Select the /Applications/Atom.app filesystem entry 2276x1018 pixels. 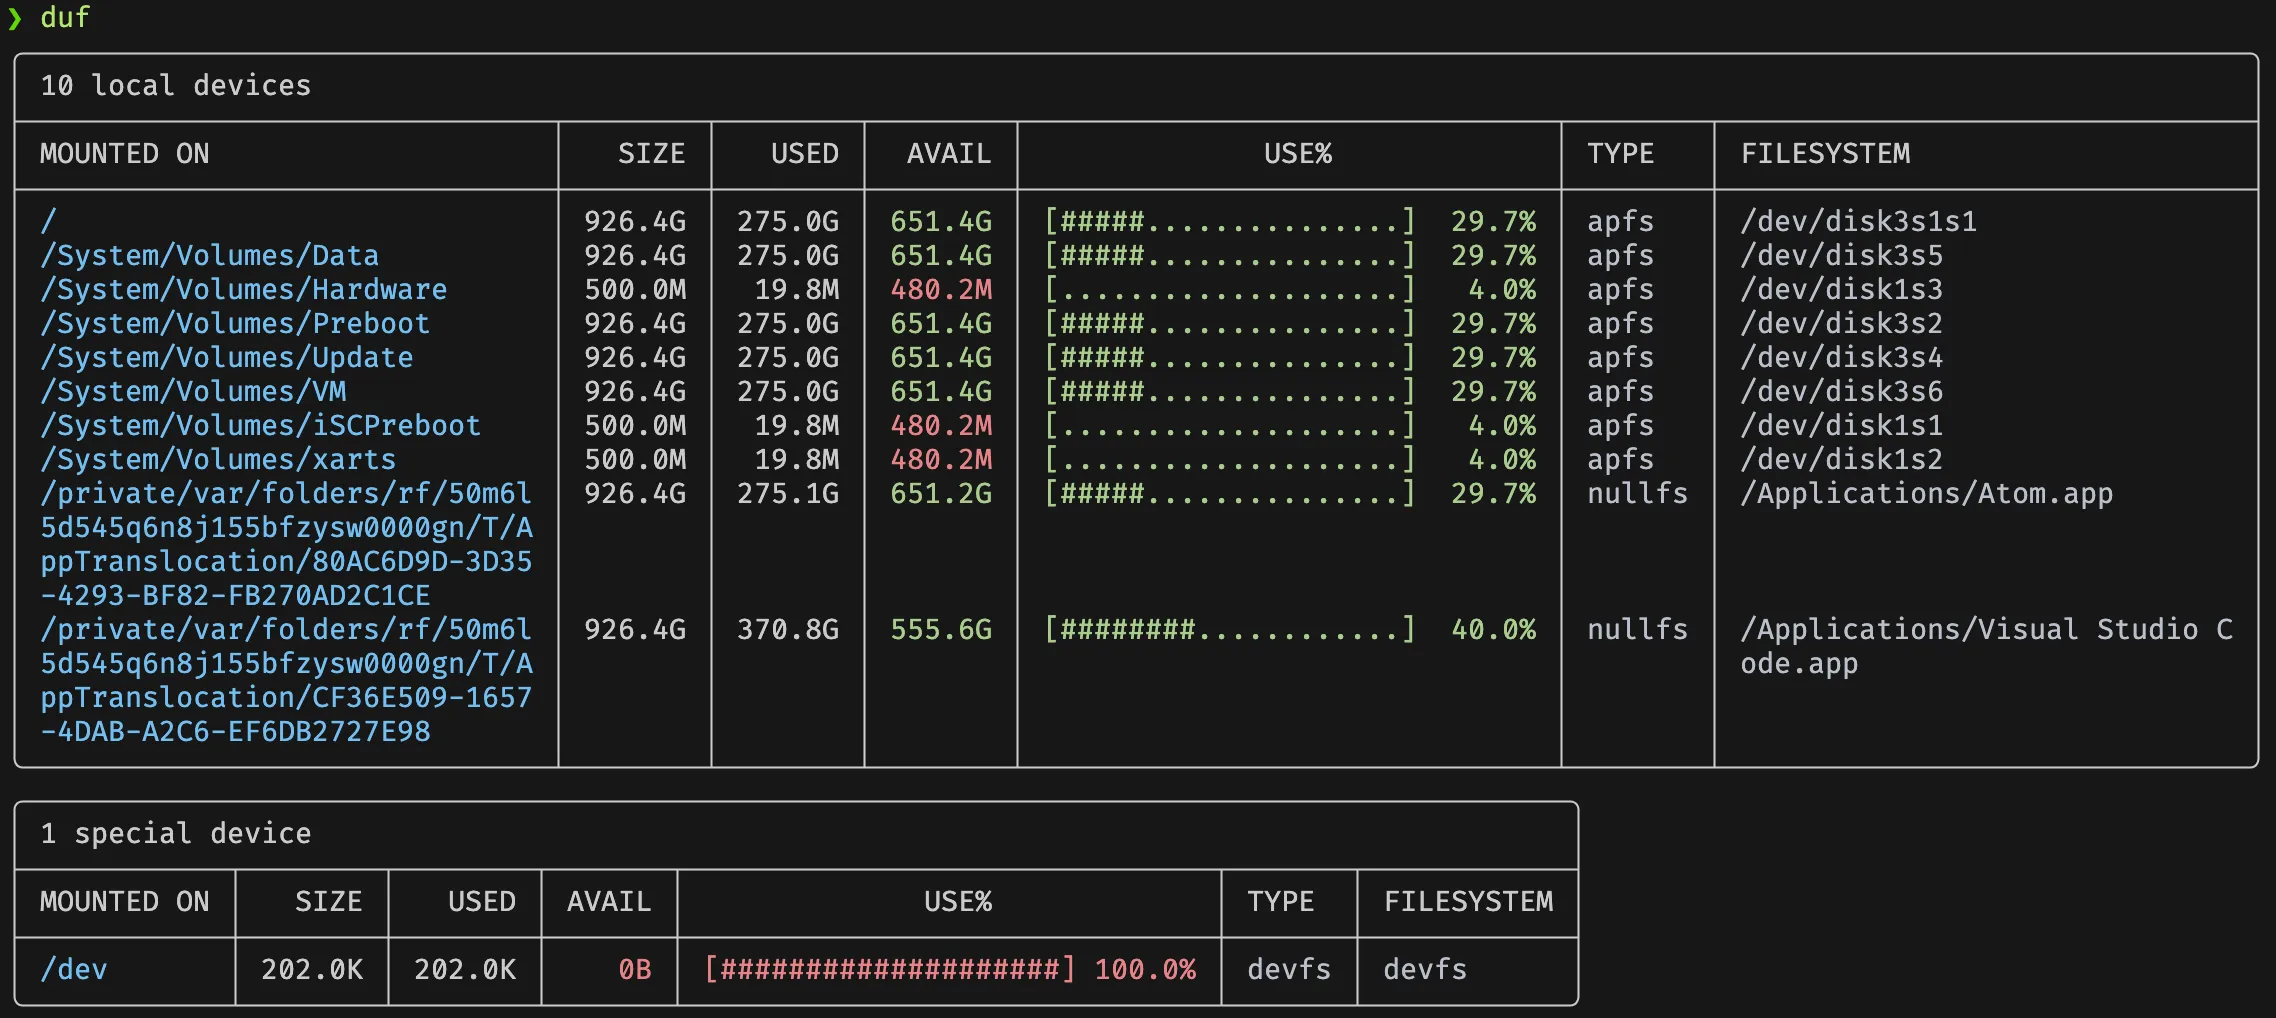[x=1926, y=494]
